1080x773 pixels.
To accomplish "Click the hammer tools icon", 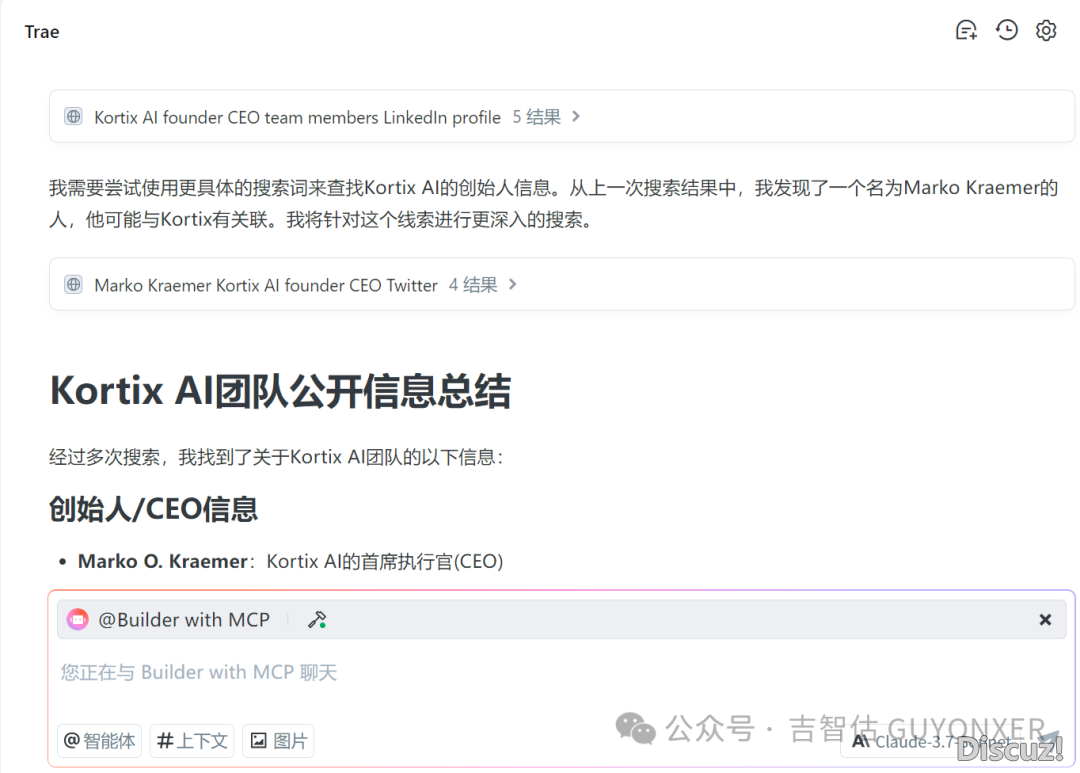I will (x=317, y=620).
